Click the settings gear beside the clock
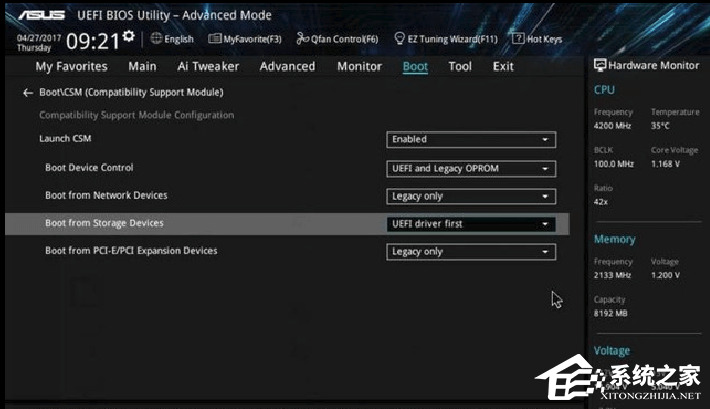 [129, 36]
